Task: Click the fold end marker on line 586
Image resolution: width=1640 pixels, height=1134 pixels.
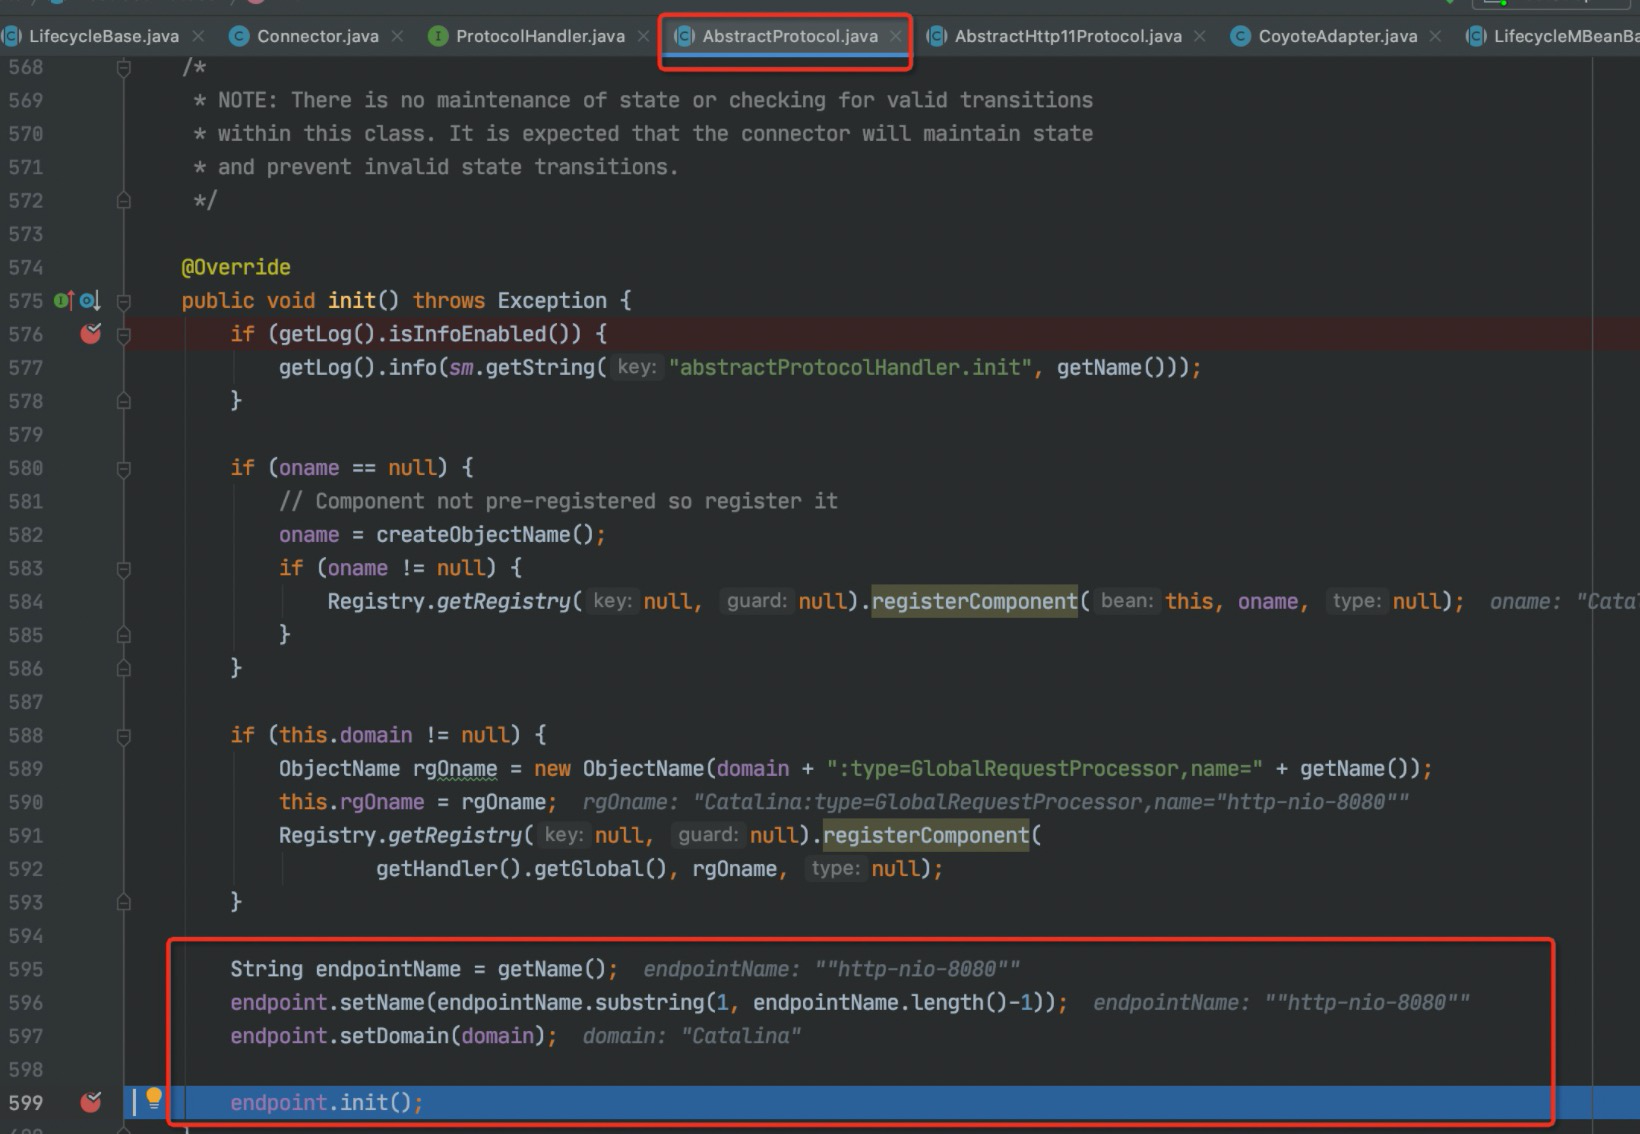Action: (x=124, y=669)
